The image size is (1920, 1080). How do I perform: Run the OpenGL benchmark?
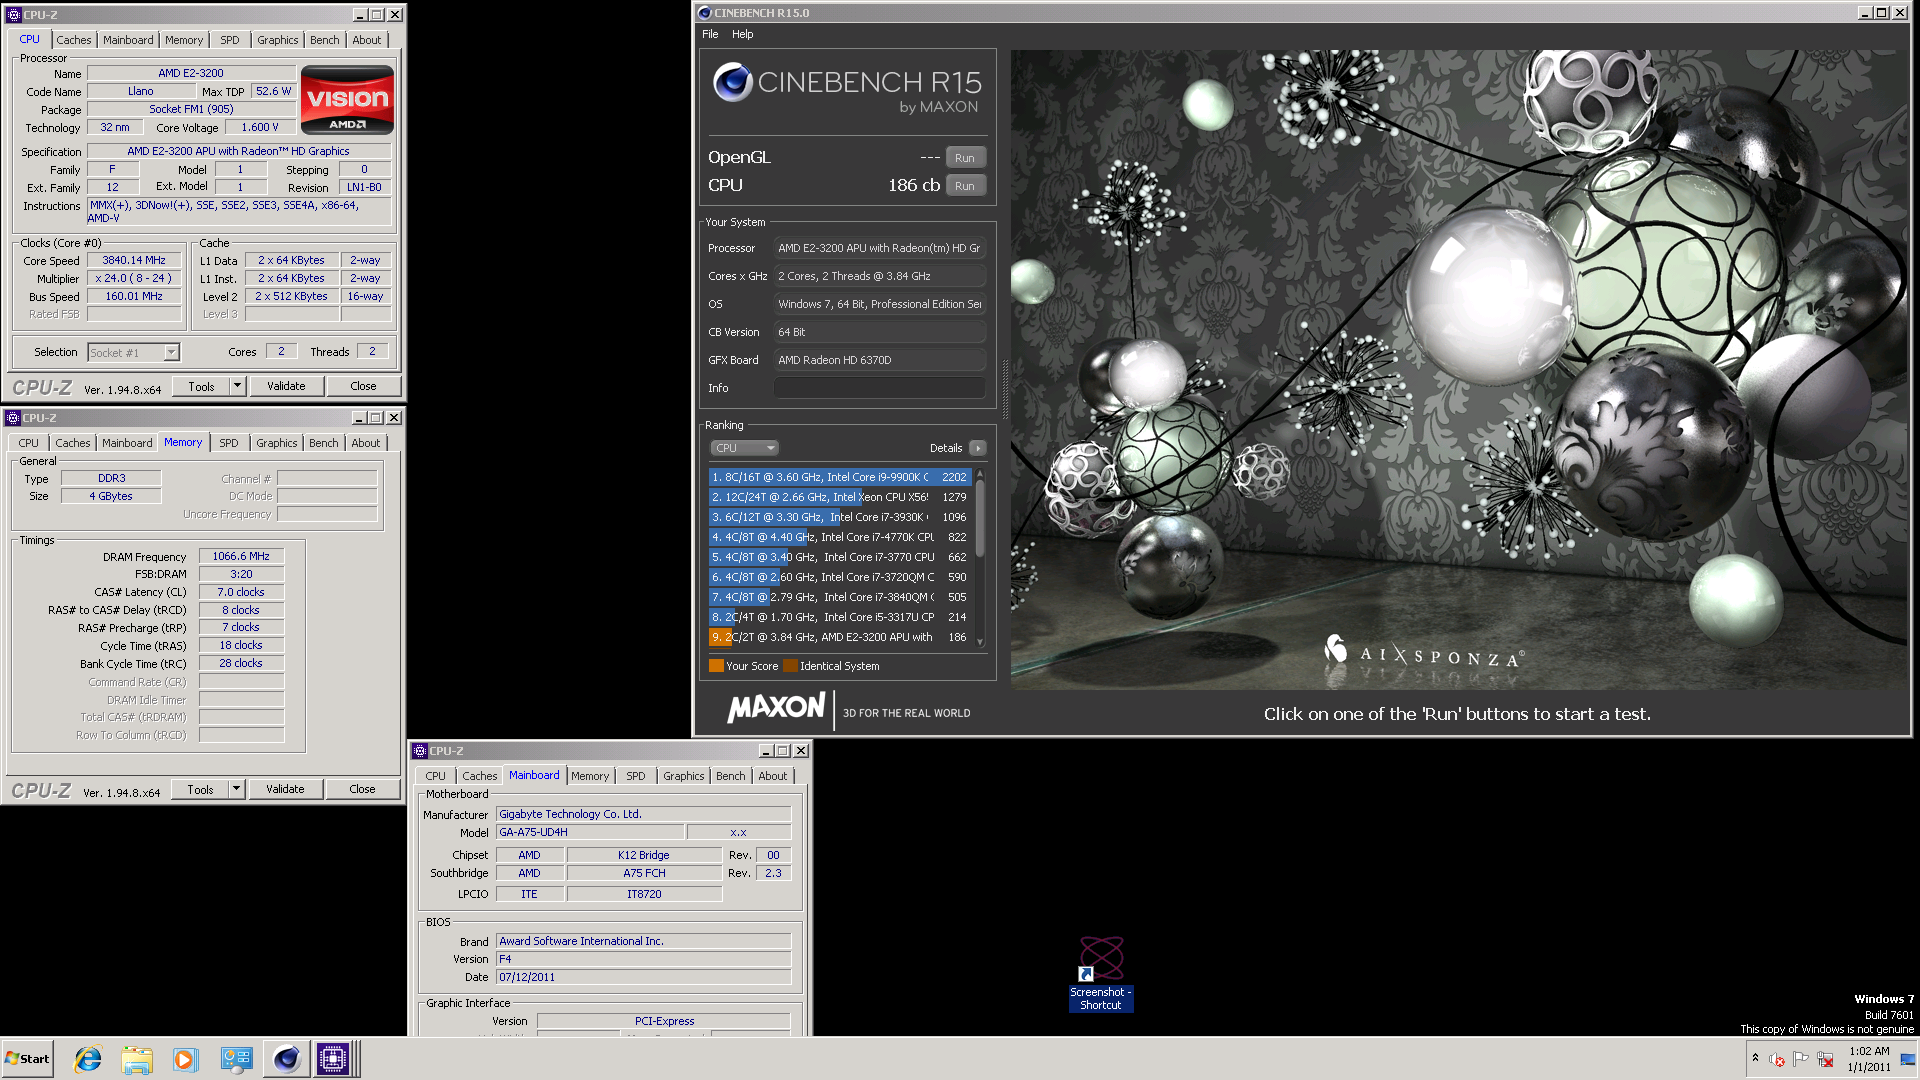click(x=965, y=158)
